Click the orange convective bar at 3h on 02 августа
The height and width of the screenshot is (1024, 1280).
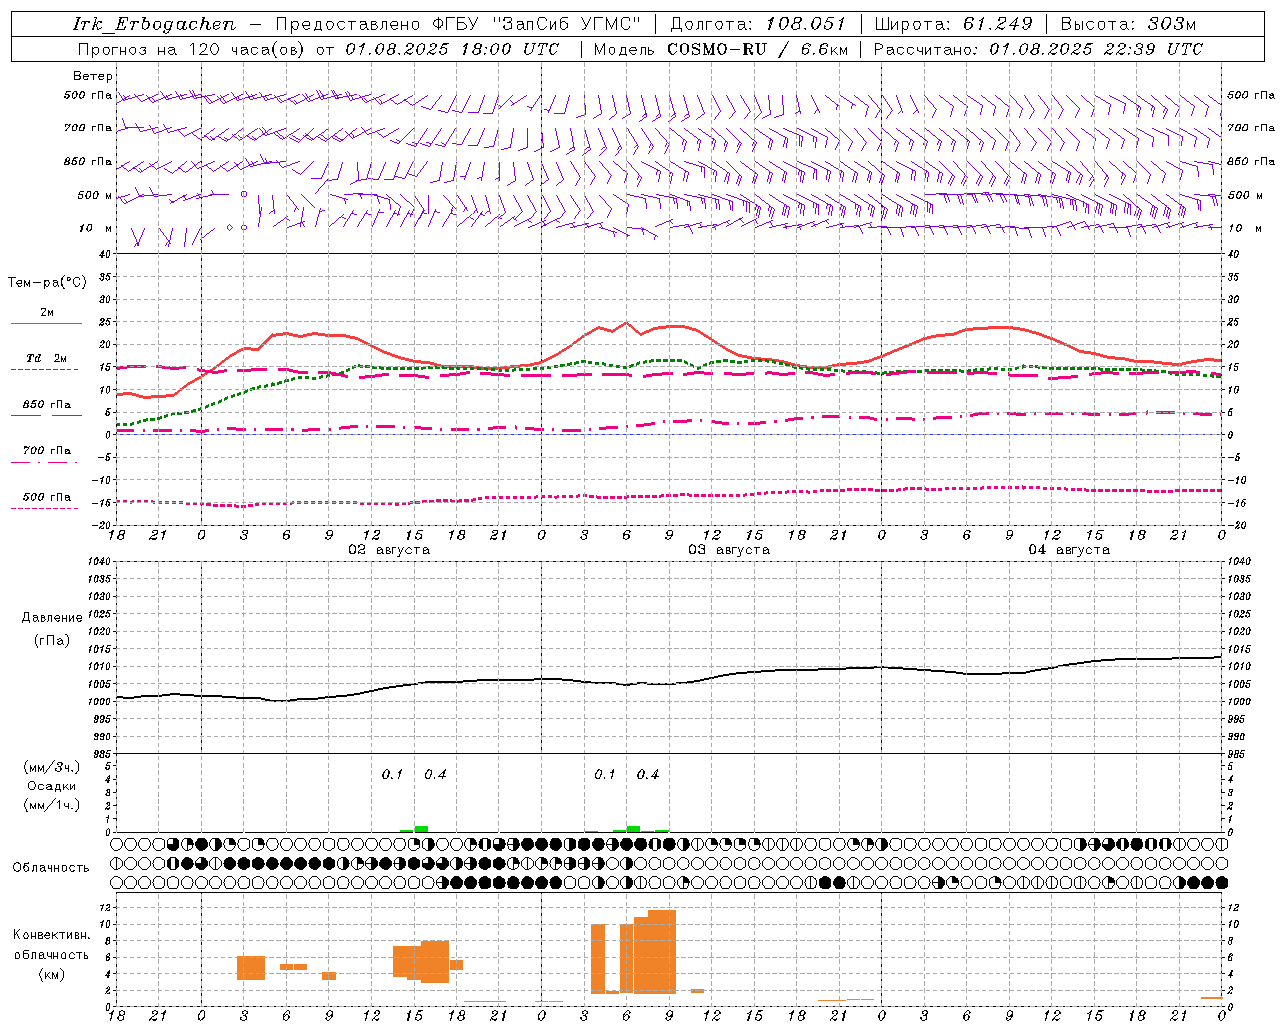point(251,968)
